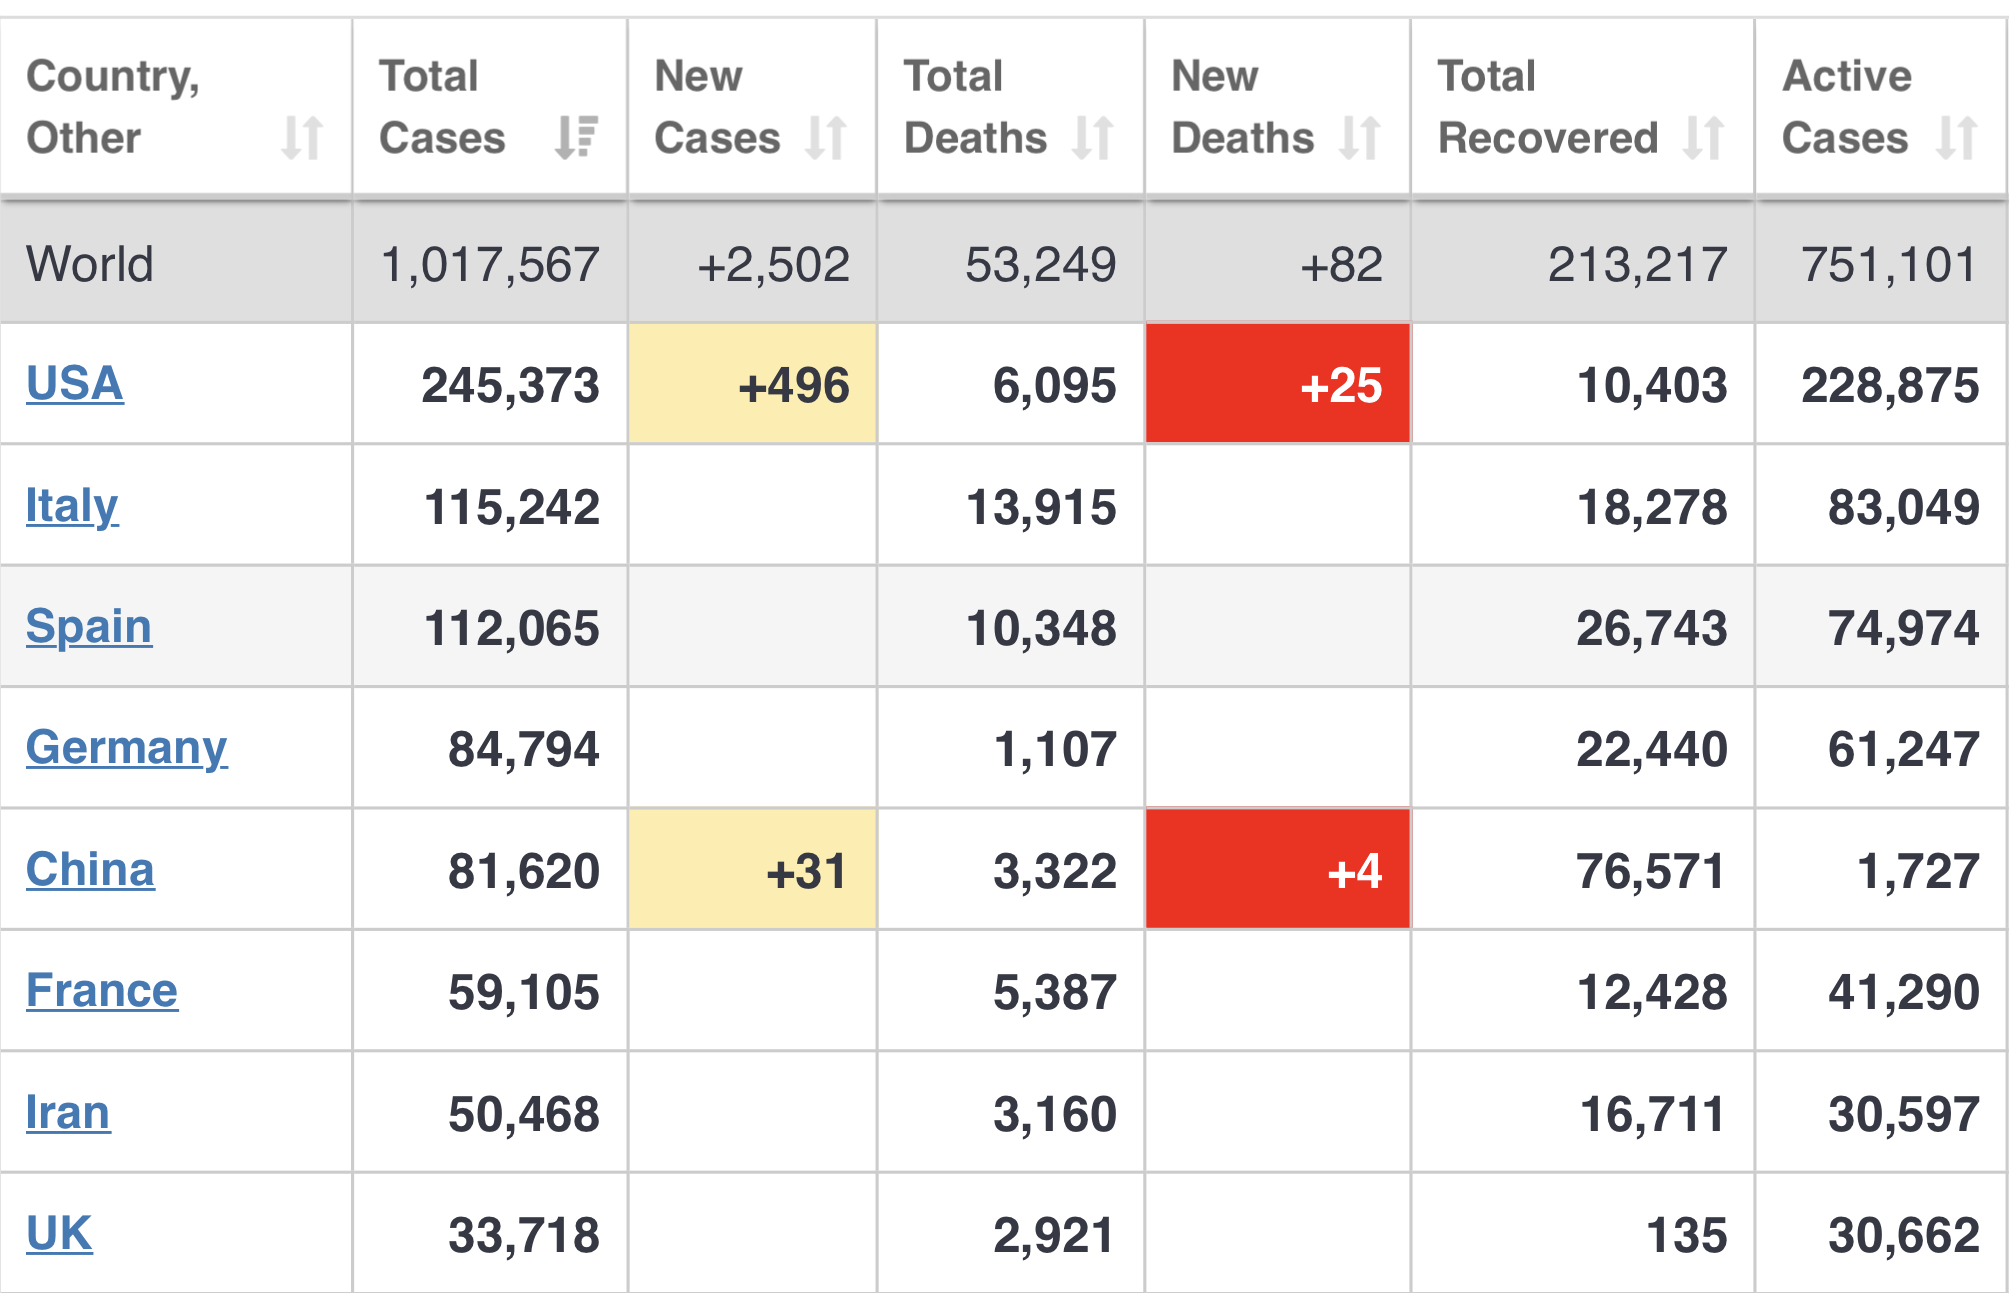This screenshot has width=2009, height=1293.
Task: Open the France country link
Action: point(102,992)
